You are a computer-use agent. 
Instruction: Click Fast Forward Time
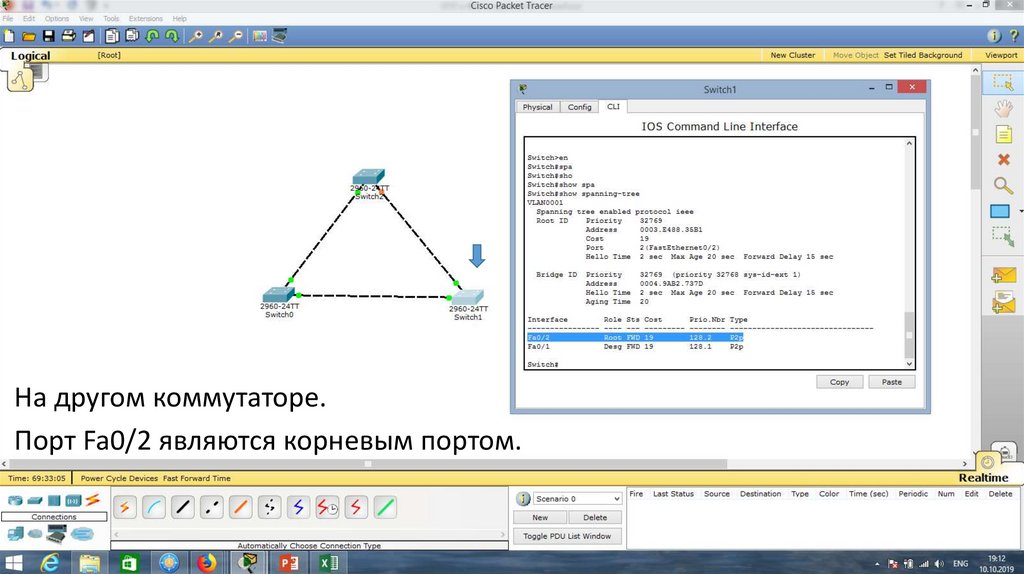(197, 479)
